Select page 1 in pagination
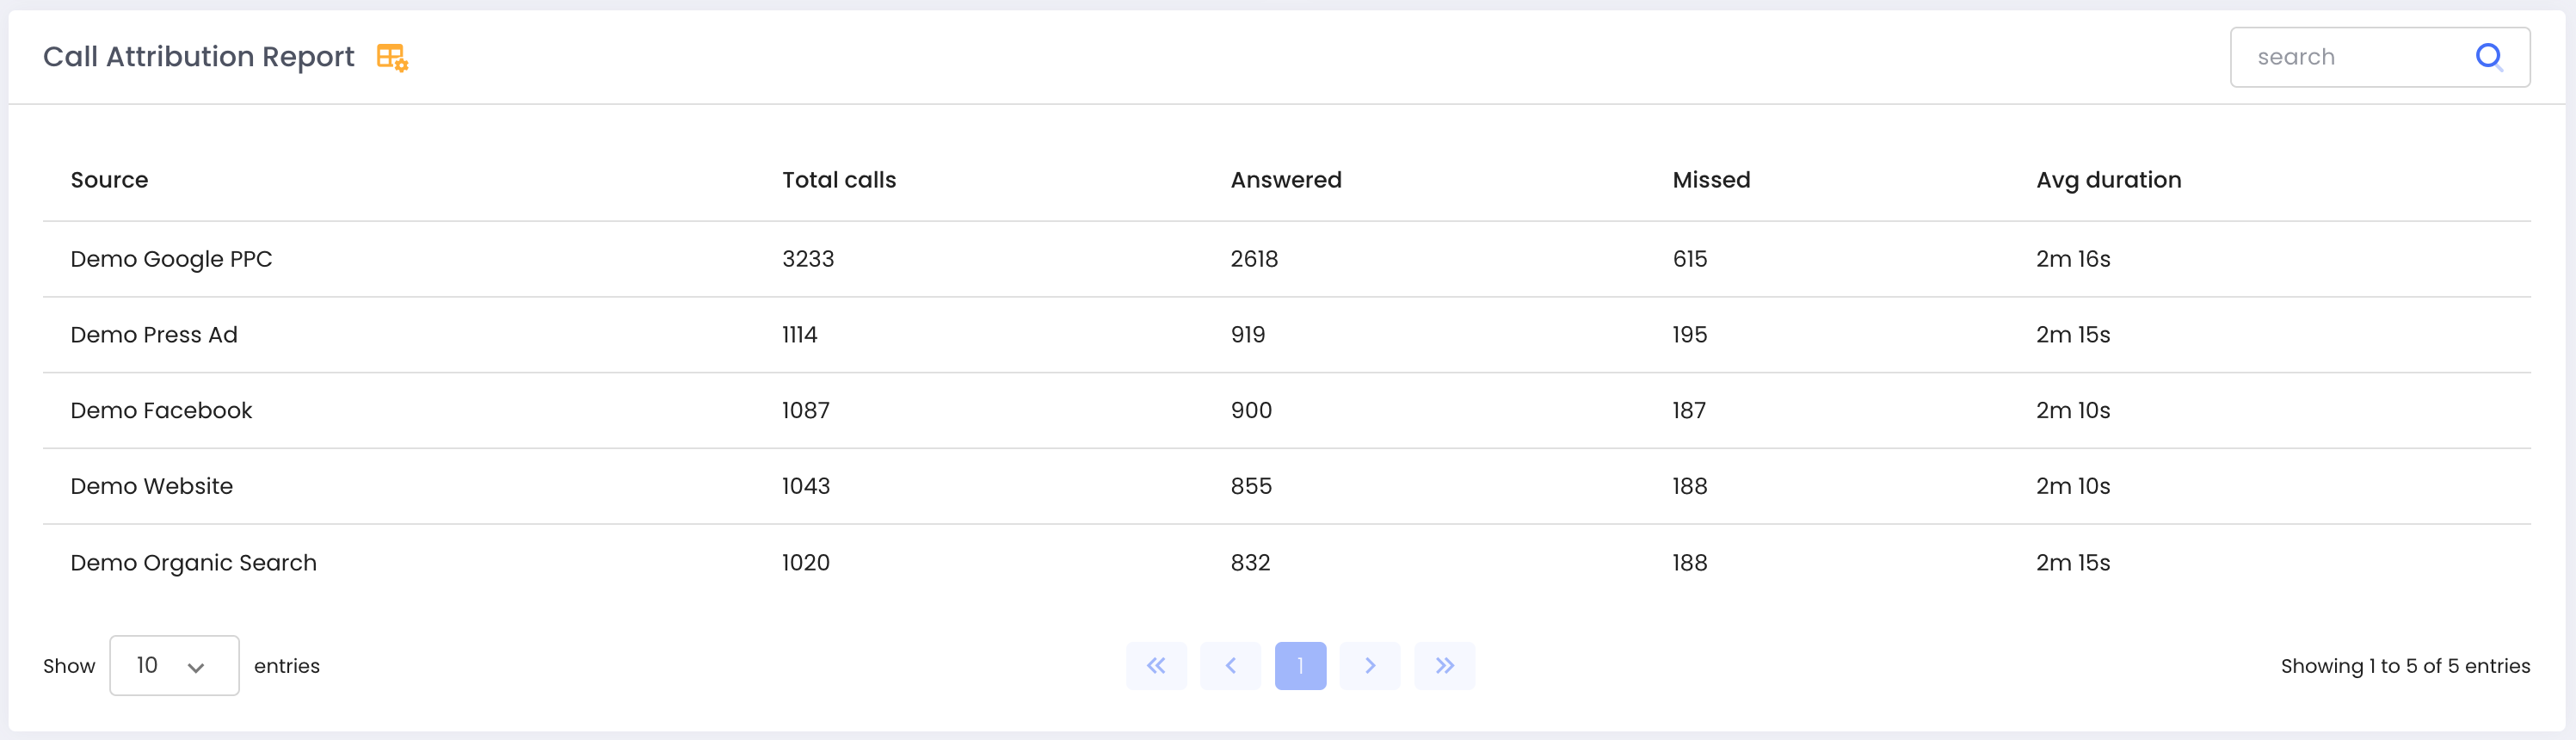Viewport: 2576px width, 740px height. pos(1300,666)
